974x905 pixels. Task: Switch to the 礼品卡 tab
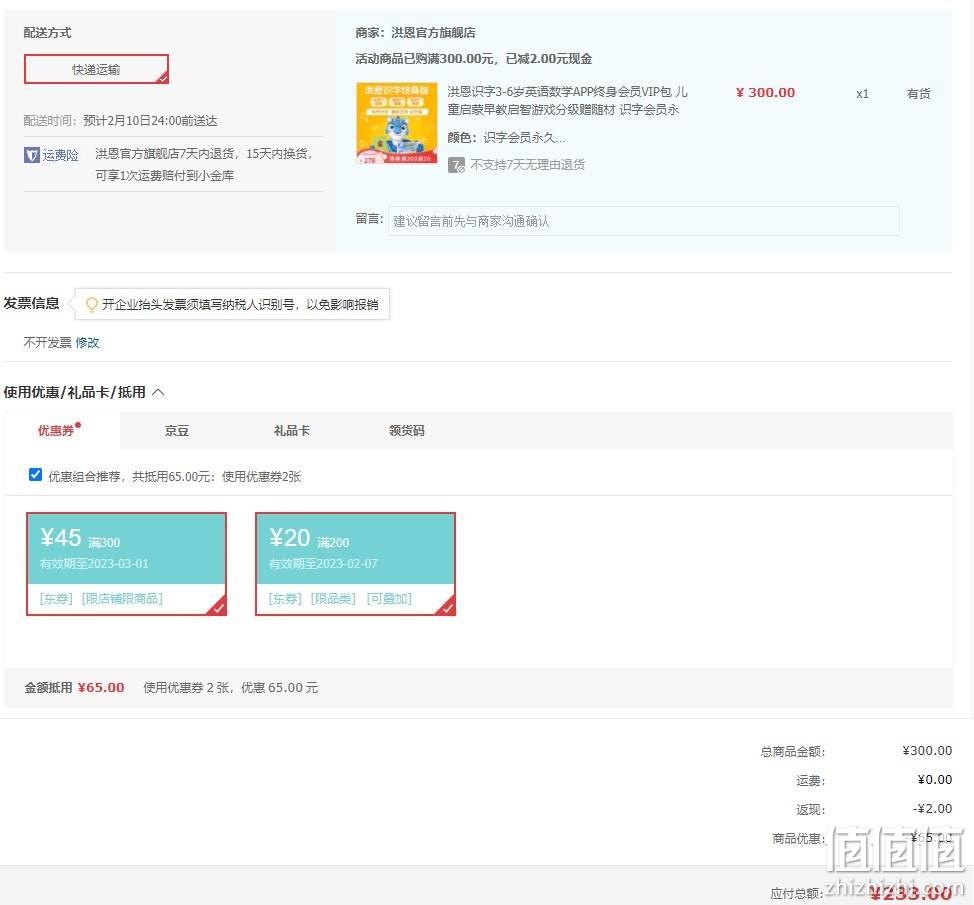(x=292, y=430)
